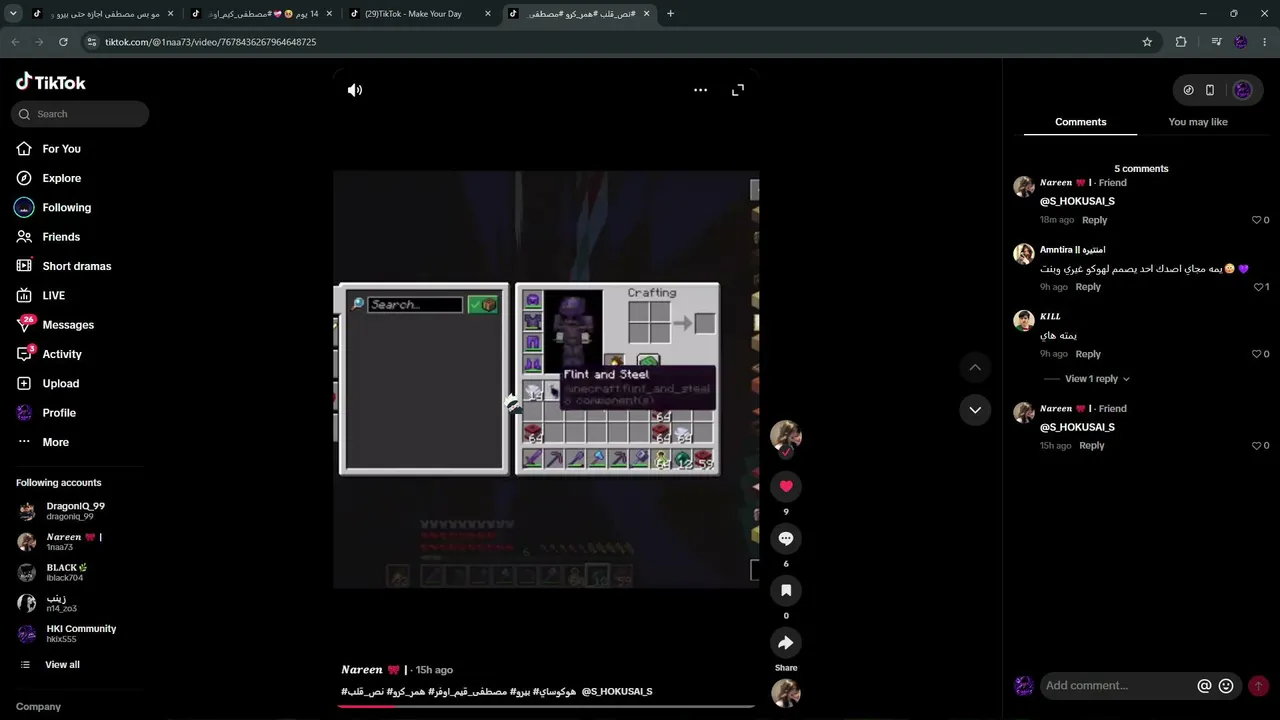
Task: Open Short dramas section
Action: click(x=76, y=266)
